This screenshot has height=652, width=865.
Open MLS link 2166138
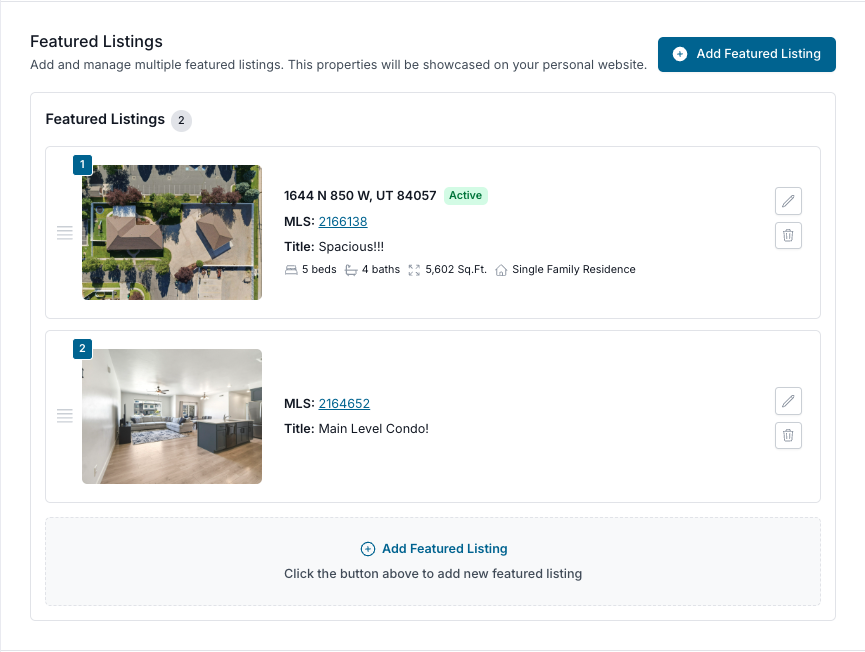(x=343, y=222)
